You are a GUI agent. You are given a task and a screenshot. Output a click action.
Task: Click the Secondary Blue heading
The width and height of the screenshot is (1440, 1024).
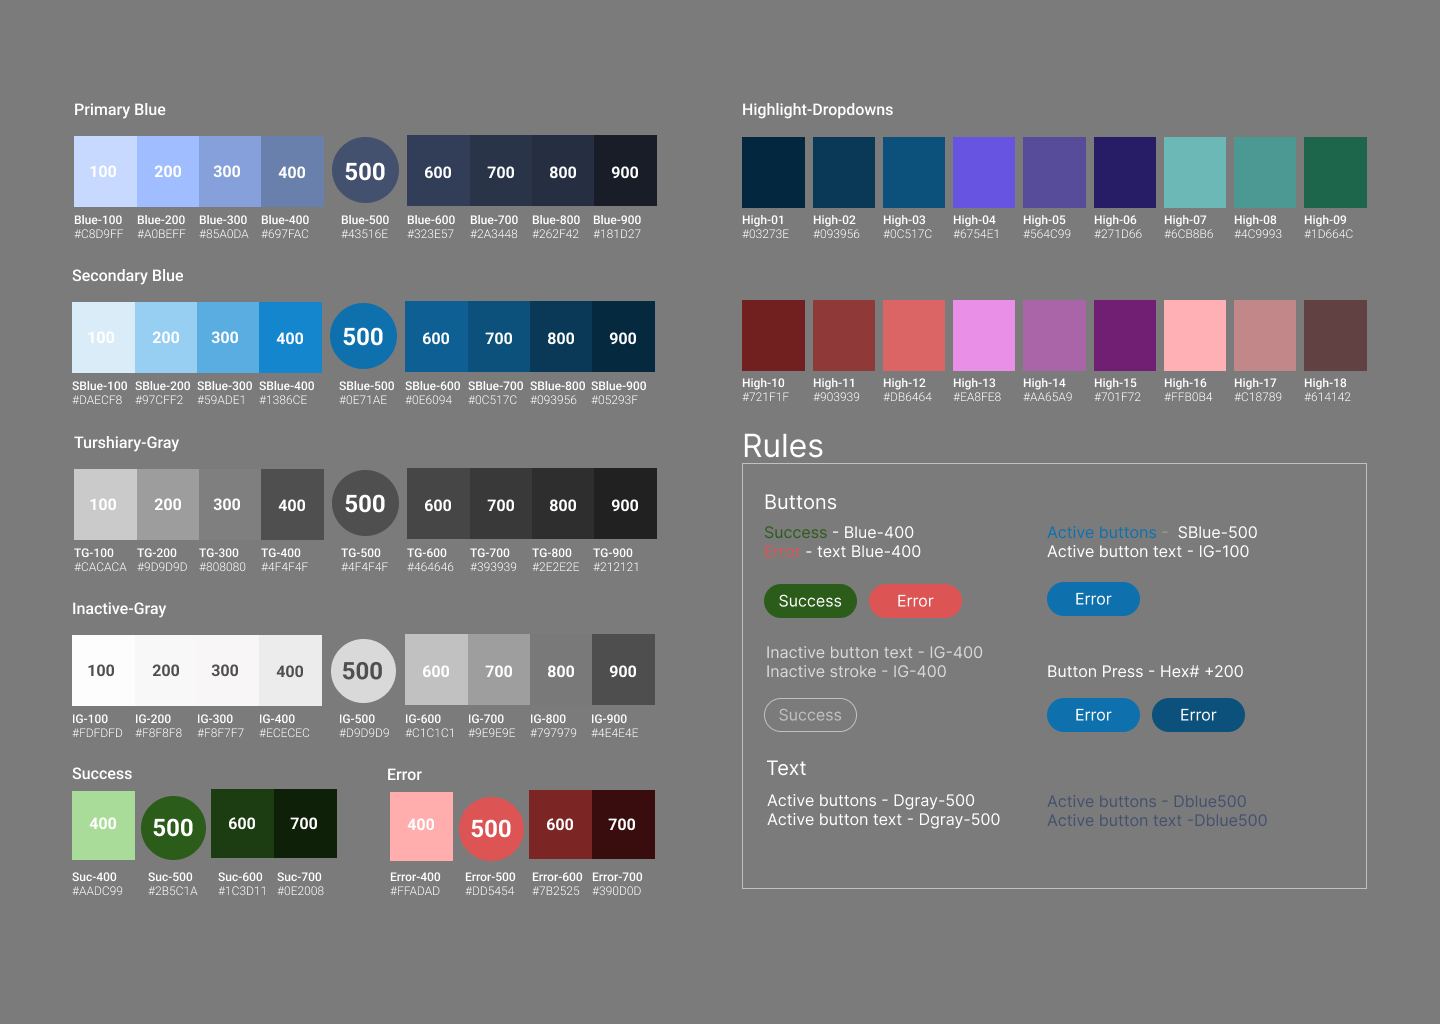click(x=128, y=276)
